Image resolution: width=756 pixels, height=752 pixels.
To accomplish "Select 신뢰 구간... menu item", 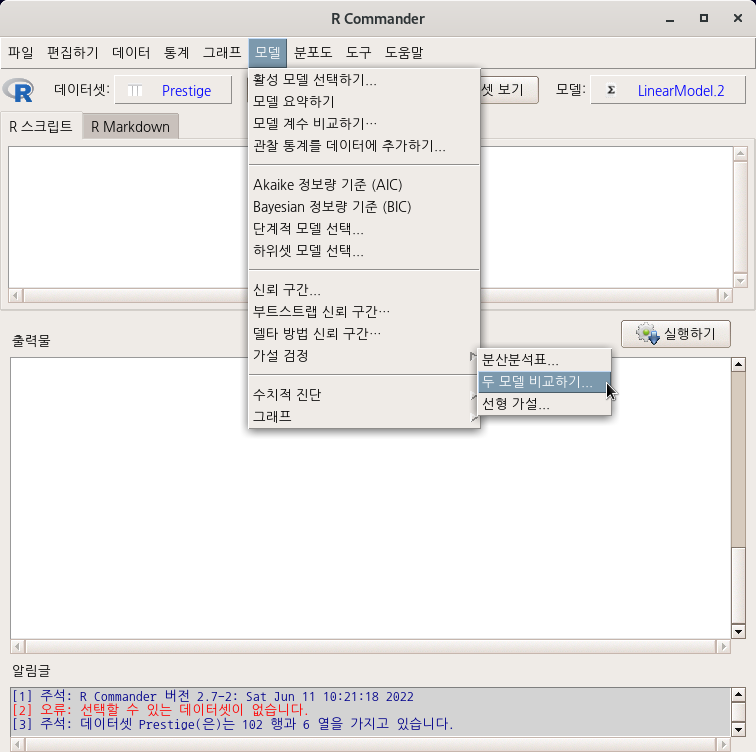I will (364, 290).
